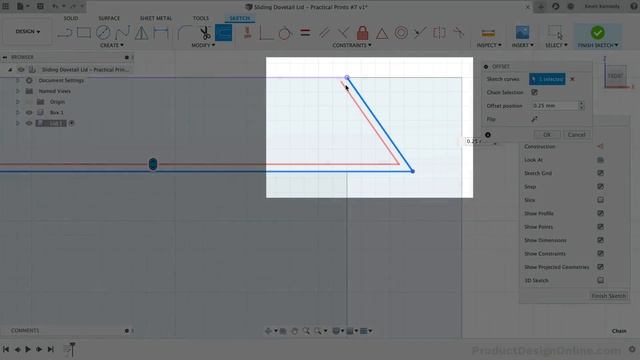Toggle the Show Points checkbox
Viewport: 640px width, 360px height.
600,227
